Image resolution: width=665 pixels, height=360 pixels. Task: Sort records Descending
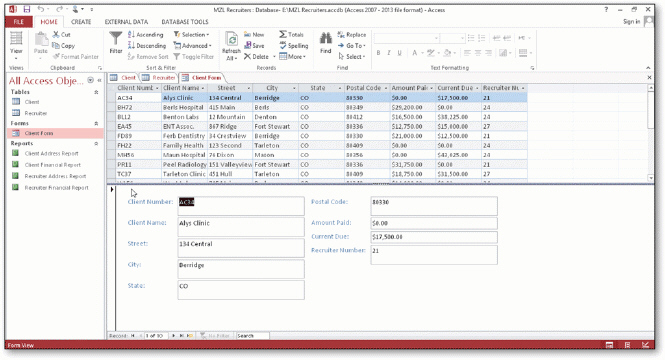(147, 45)
